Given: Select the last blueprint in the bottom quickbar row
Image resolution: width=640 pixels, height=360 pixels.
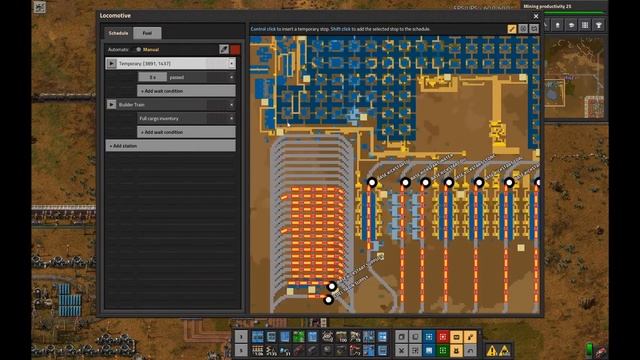Looking at the screenshot, I should click(x=382, y=350).
